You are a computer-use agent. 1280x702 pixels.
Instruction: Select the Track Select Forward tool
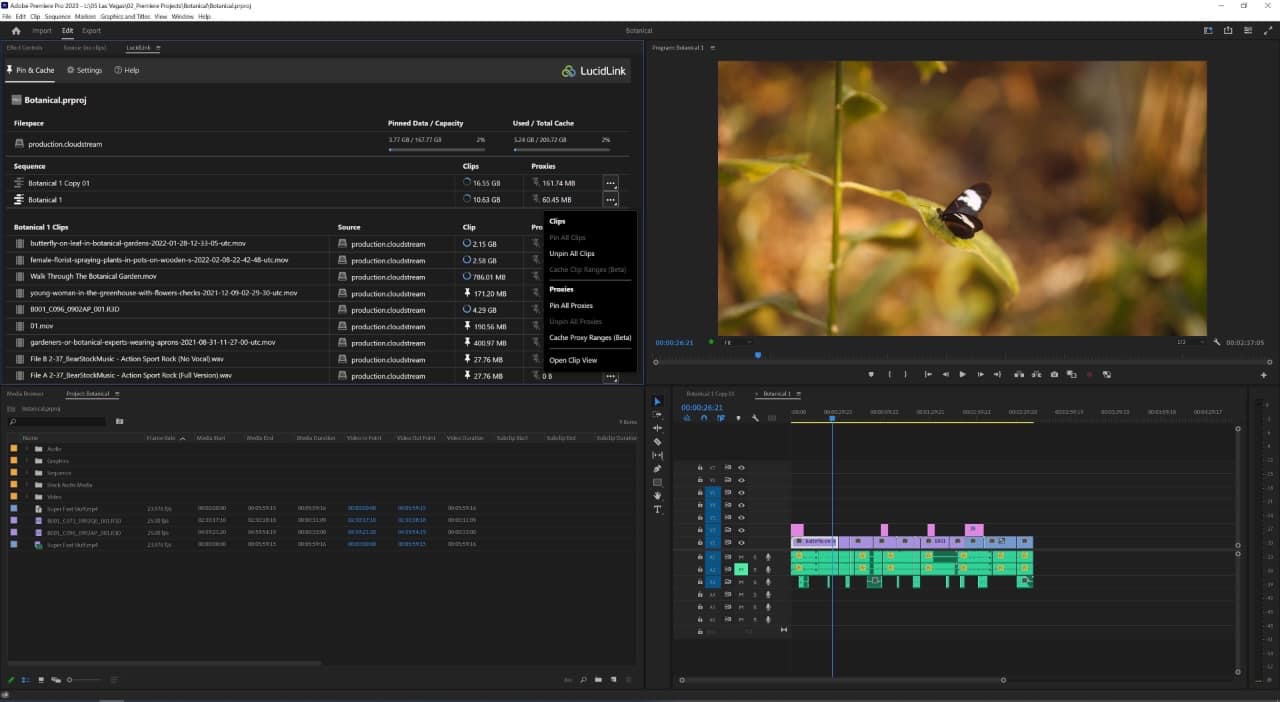(x=657, y=414)
